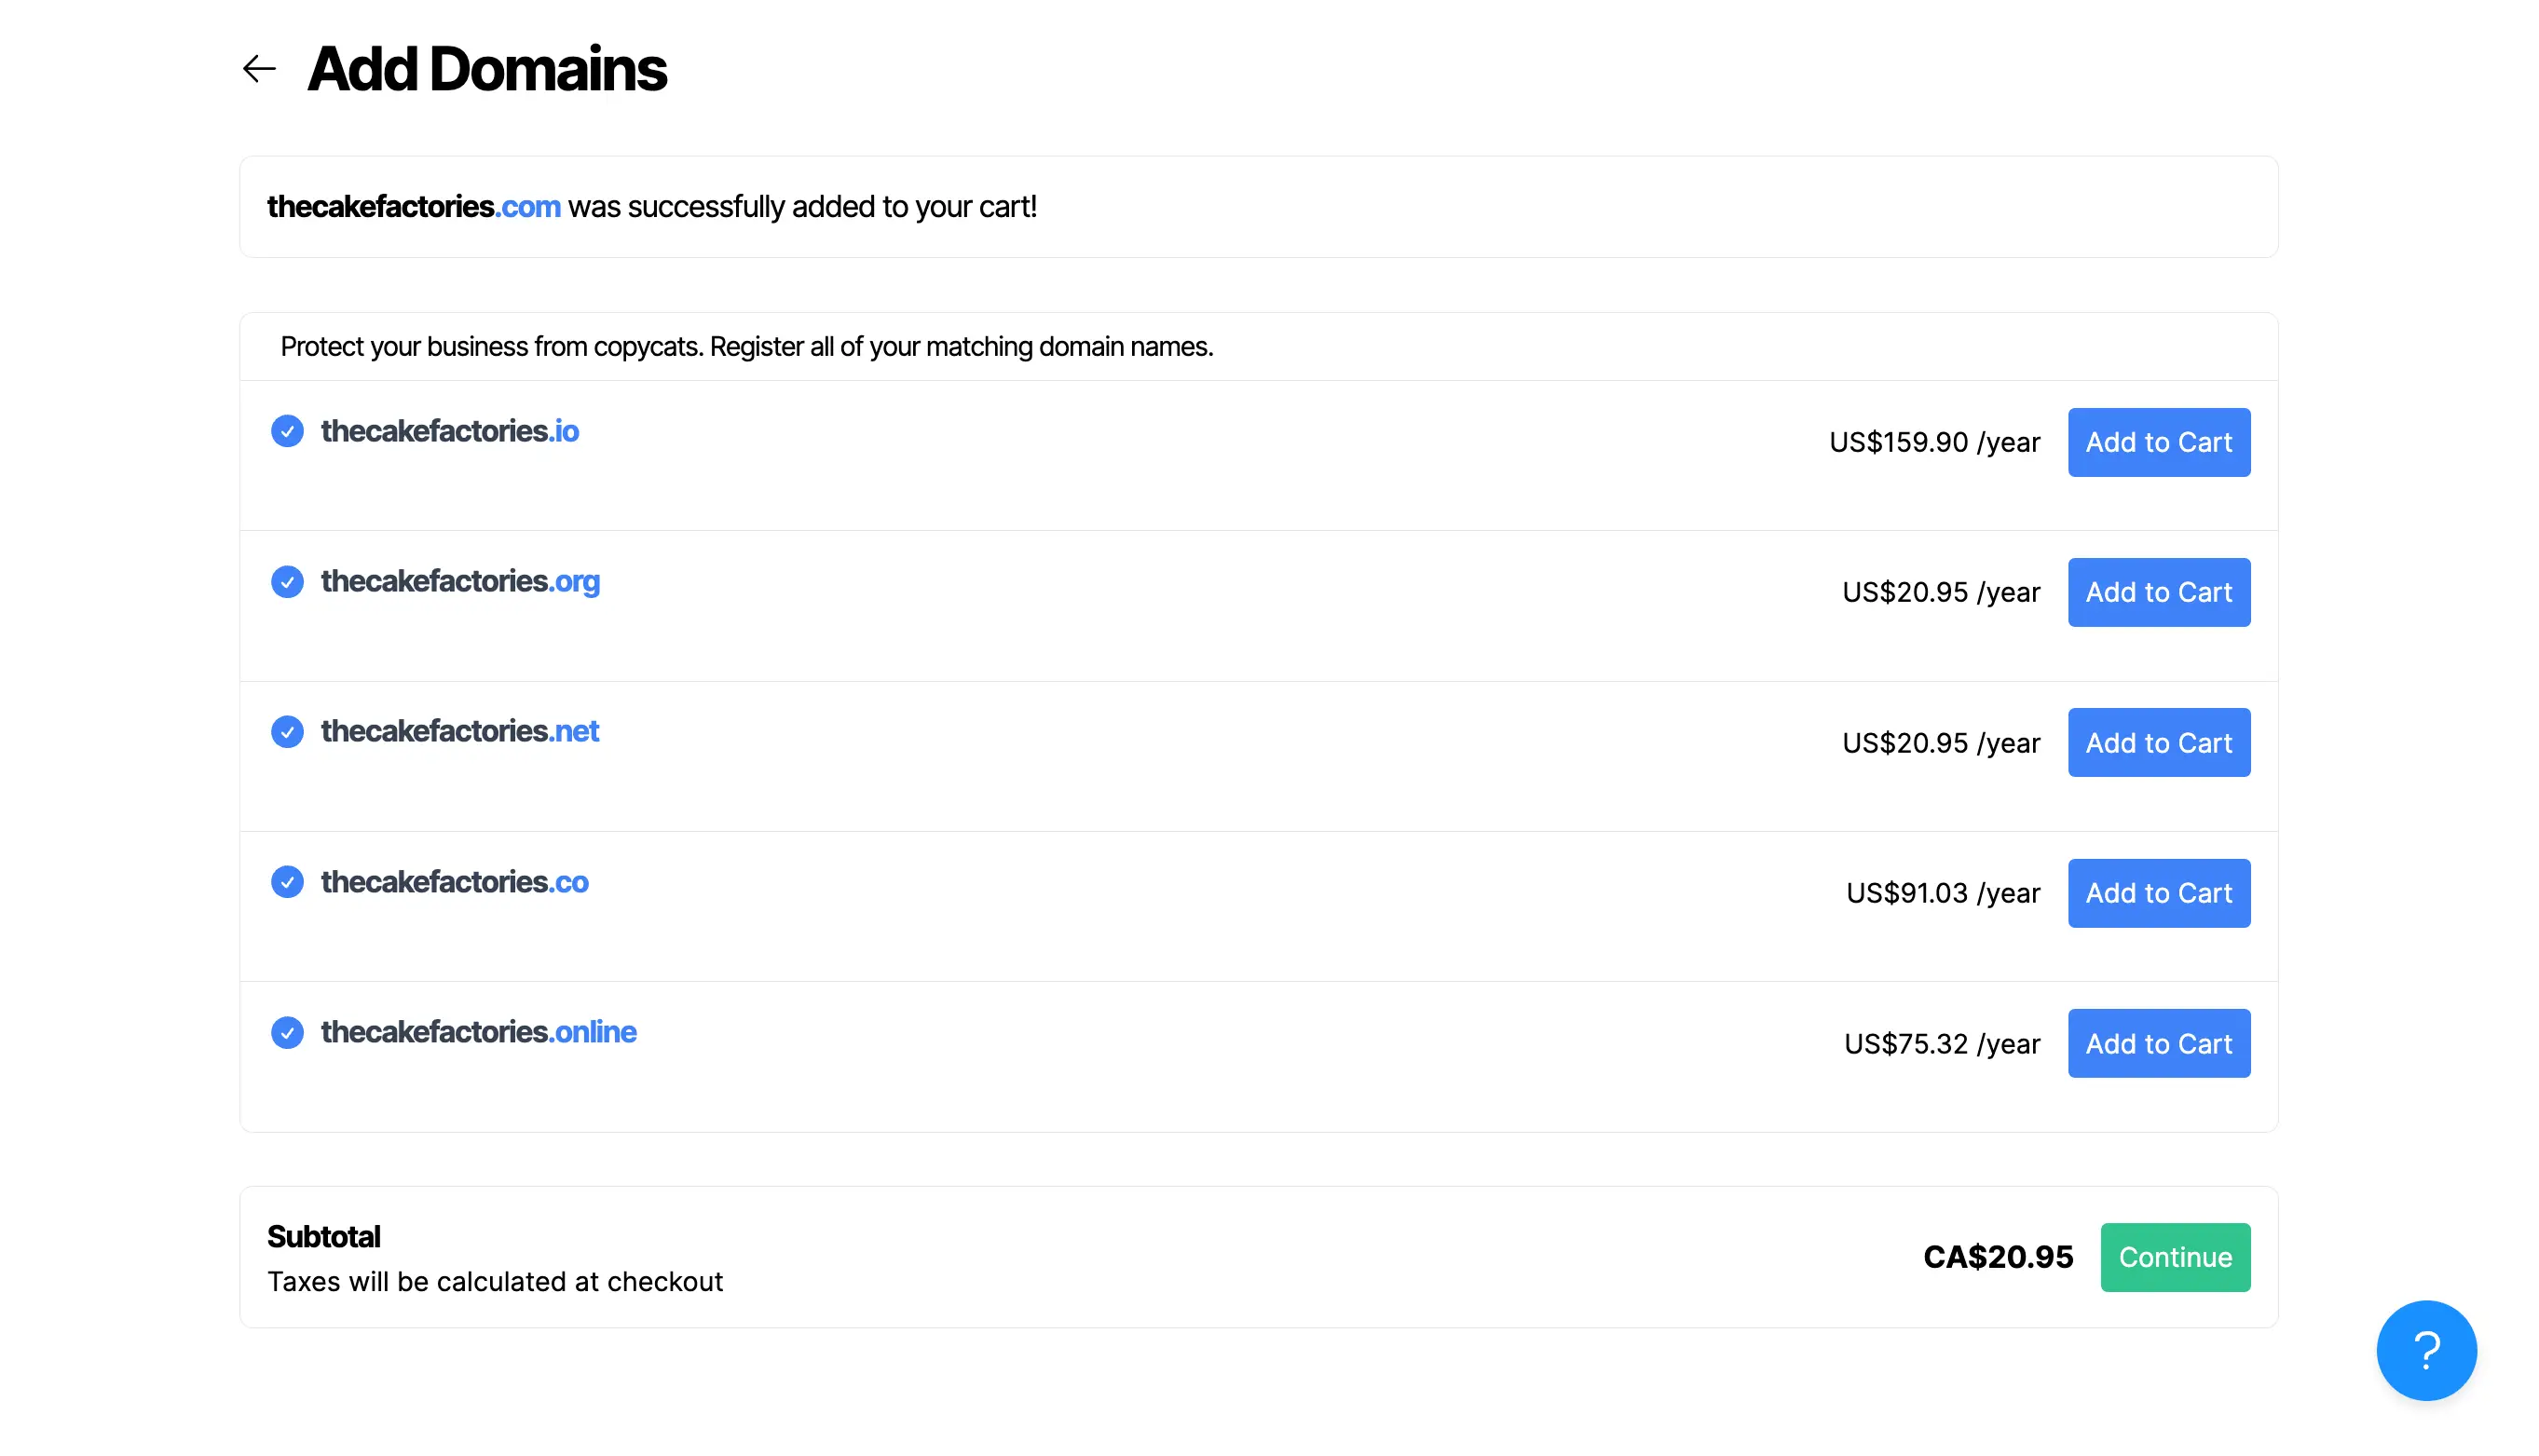Open the help support bubble

tap(2427, 1350)
